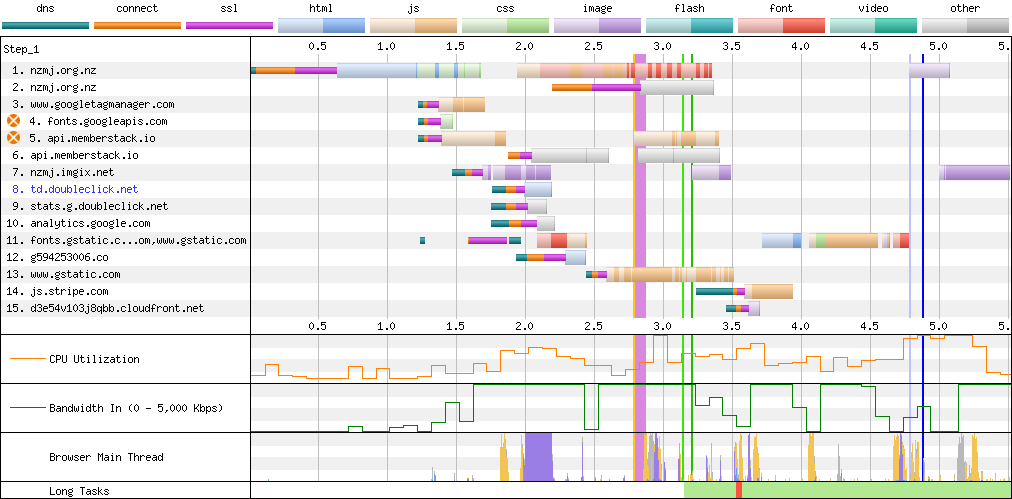Click the dns legend color bar
The height and width of the screenshot is (499, 1012).
[x=45, y=25]
